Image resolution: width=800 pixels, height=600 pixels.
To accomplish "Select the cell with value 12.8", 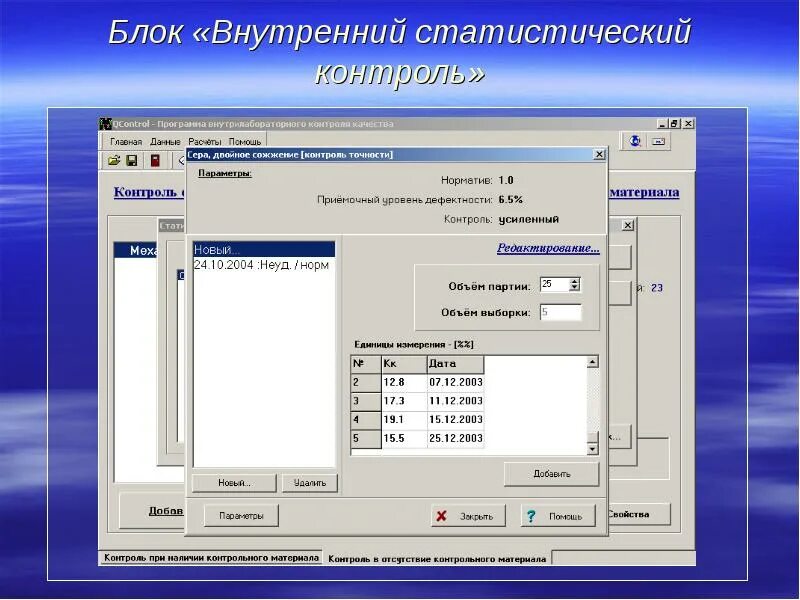I will click(404, 383).
